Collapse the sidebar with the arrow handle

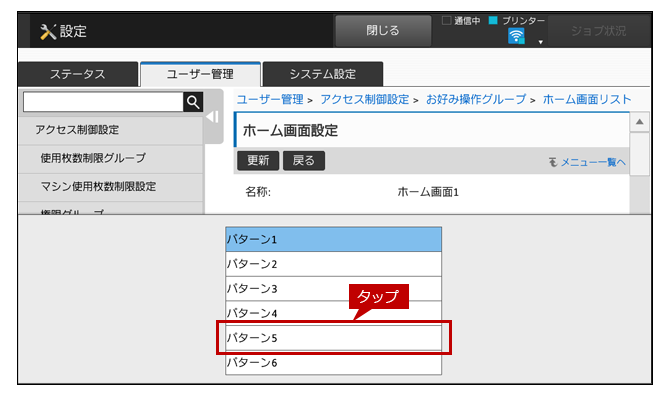point(213,117)
